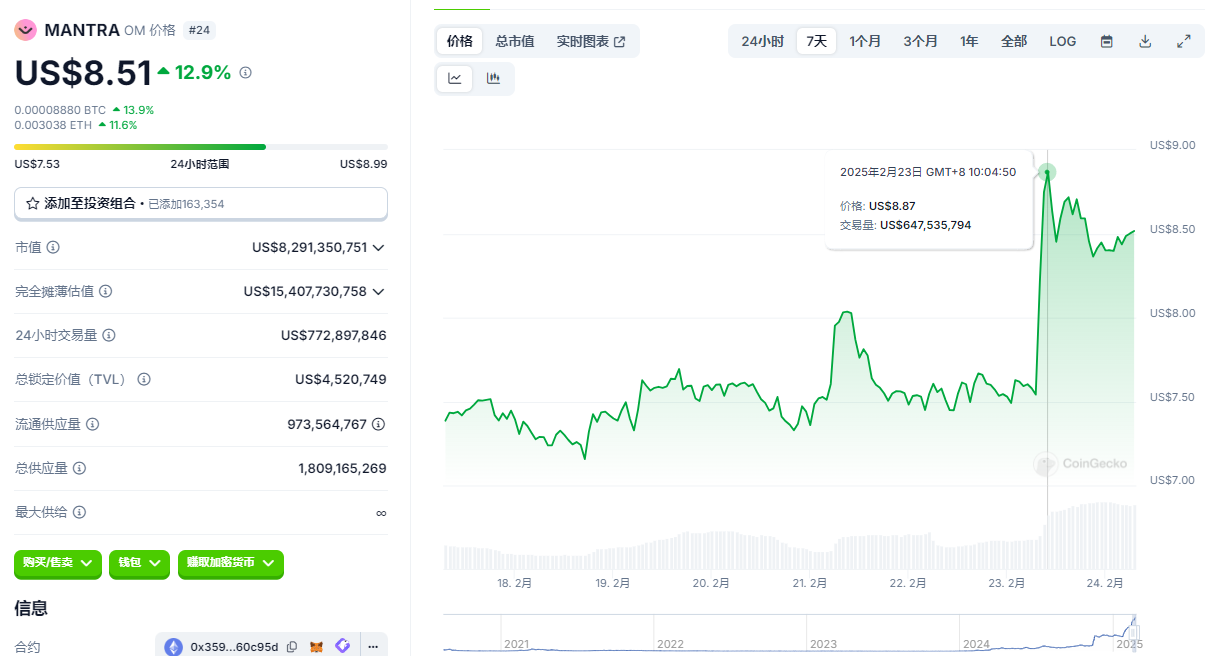Image resolution: width=1210 pixels, height=656 pixels.
Task: Switch chart range to 24小时
Action: click(x=762, y=41)
